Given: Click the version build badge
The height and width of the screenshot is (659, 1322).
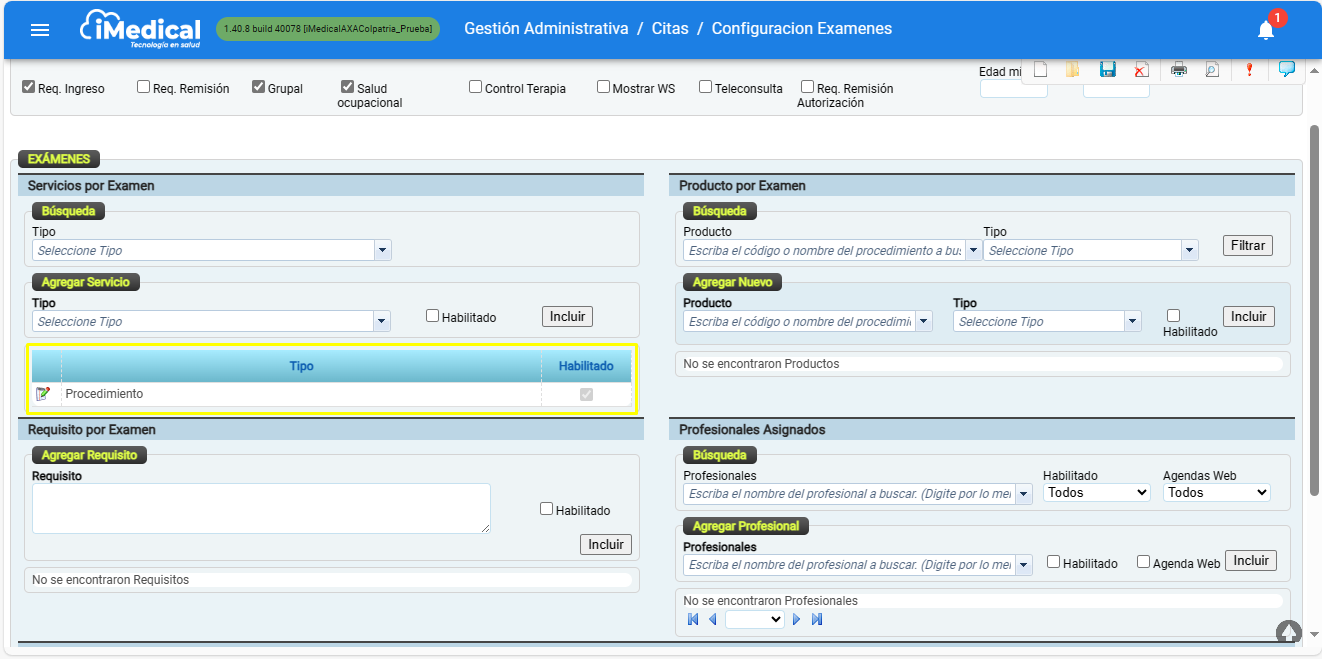Looking at the screenshot, I should (x=328, y=29).
